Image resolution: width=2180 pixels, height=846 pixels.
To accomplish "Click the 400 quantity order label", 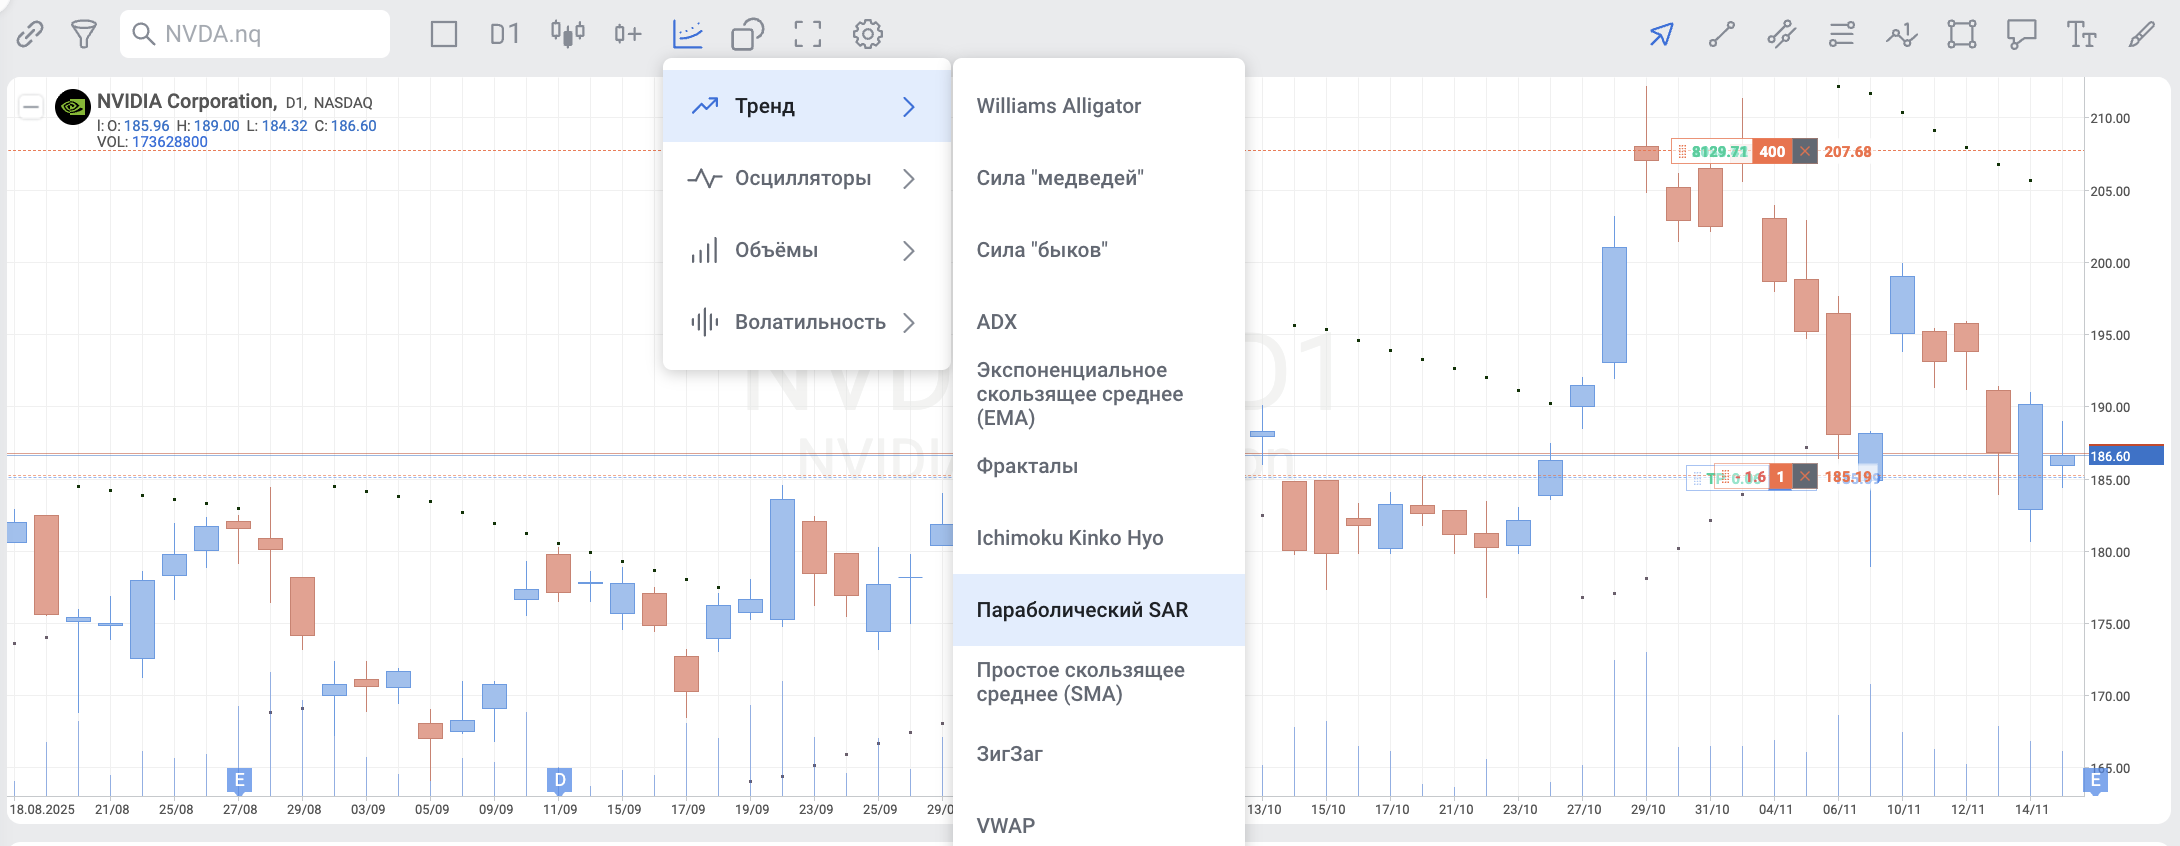I will (x=1772, y=152).
